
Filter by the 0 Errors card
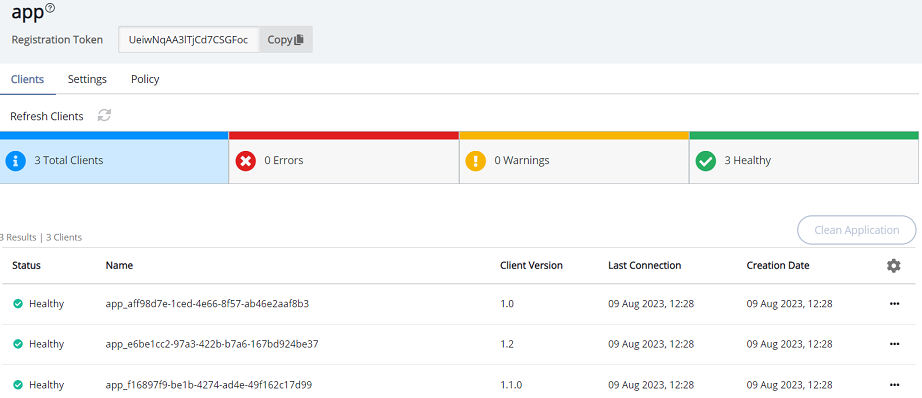pyautogui.click(x=343, y=158)
